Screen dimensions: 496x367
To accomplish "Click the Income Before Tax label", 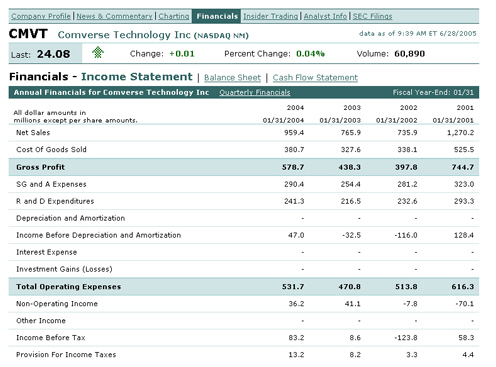I will (x=51, y=338).
